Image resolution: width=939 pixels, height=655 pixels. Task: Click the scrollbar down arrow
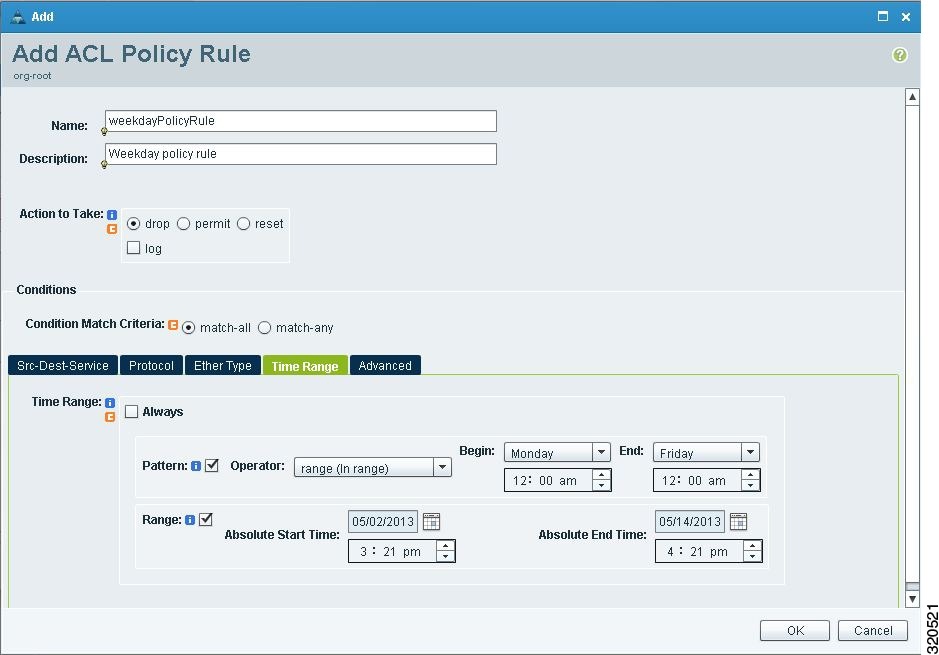(x=912, y=599)
